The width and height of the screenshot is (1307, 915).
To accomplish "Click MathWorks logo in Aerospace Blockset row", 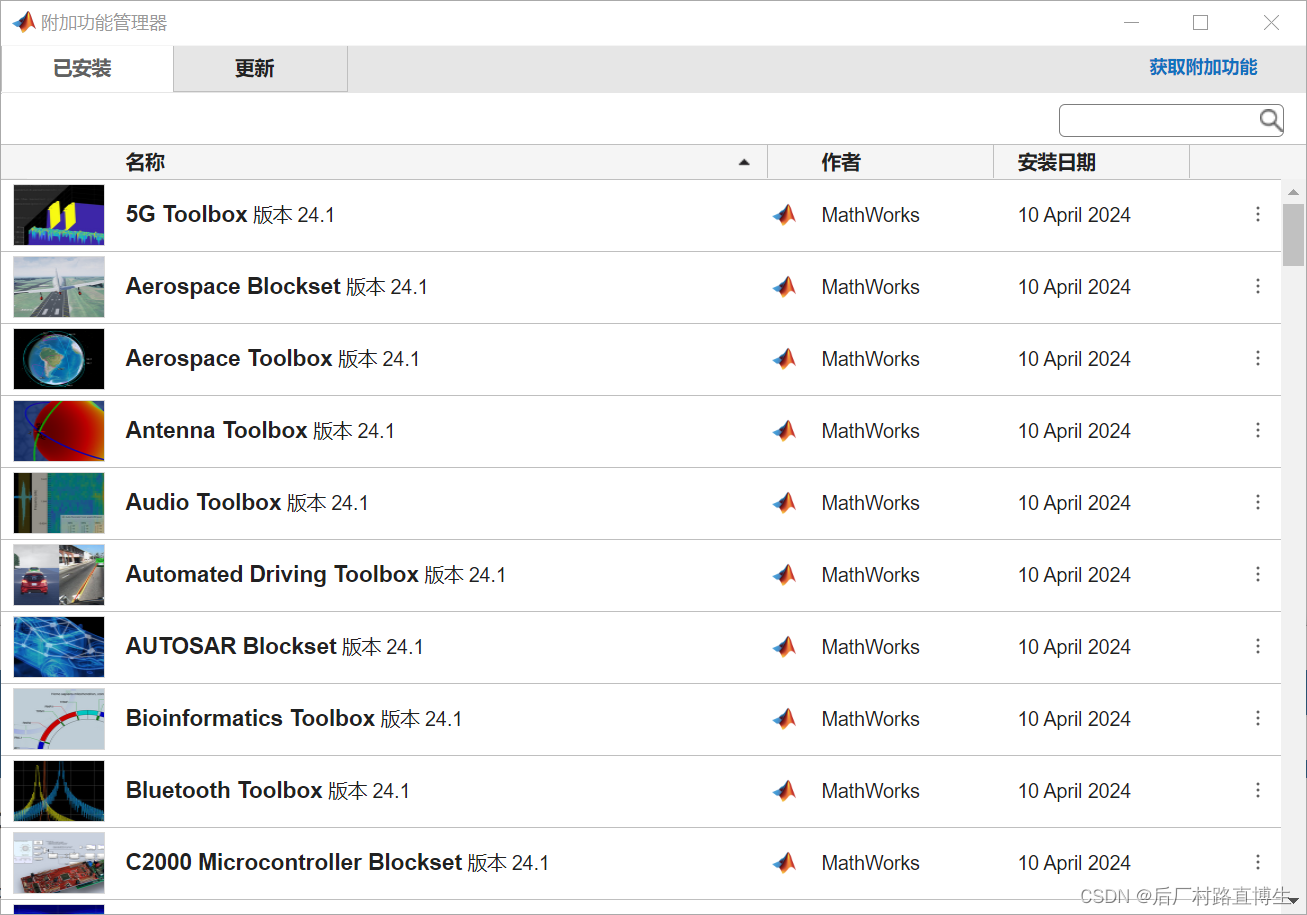I will 785,287.
